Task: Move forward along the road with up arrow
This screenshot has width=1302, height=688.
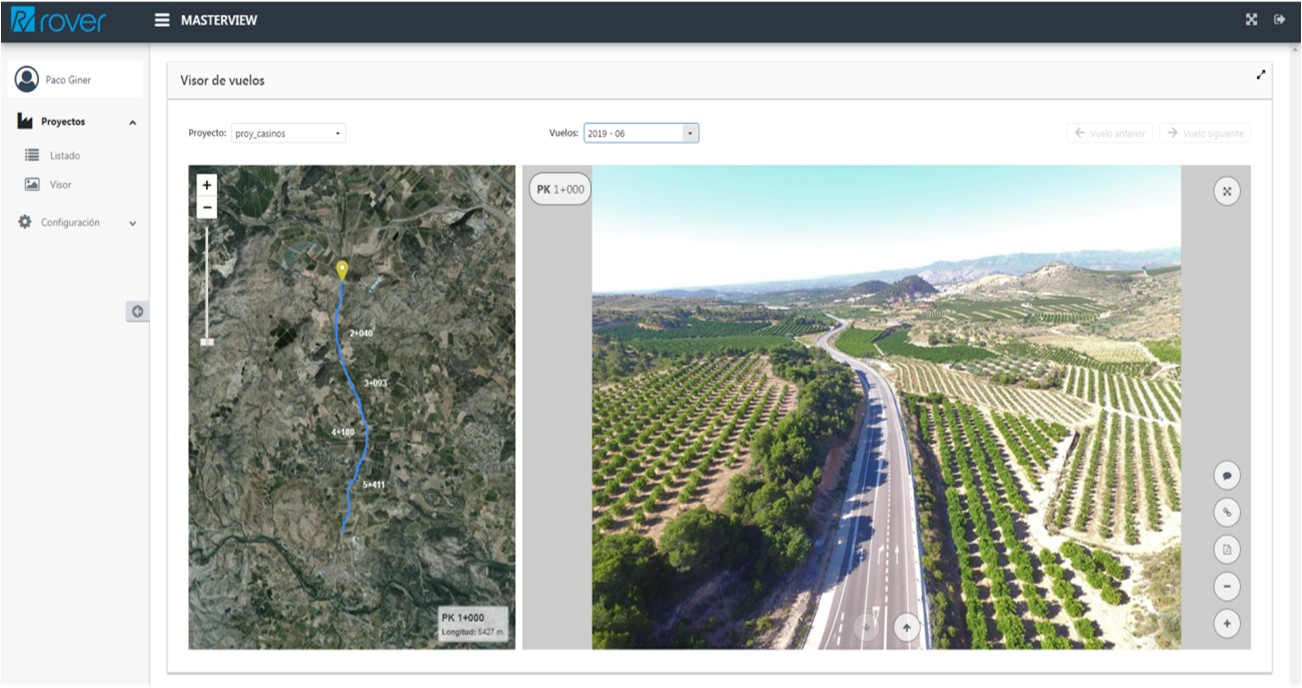Action: pyautogui.click(x=907, y=627)
